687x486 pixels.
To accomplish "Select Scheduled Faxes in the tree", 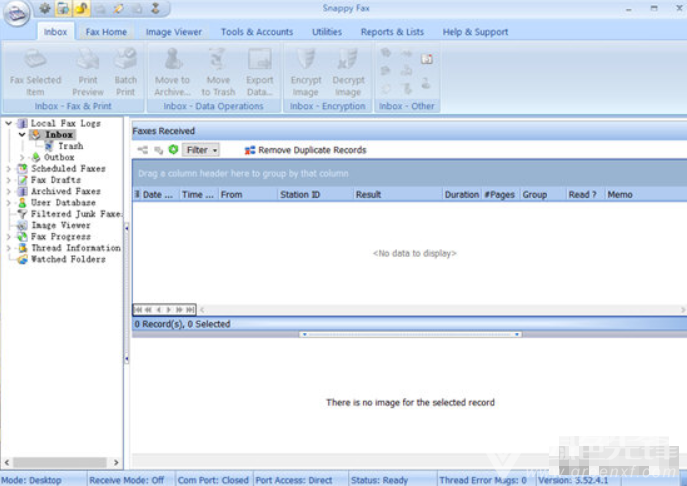I will [x=68, y=168].
